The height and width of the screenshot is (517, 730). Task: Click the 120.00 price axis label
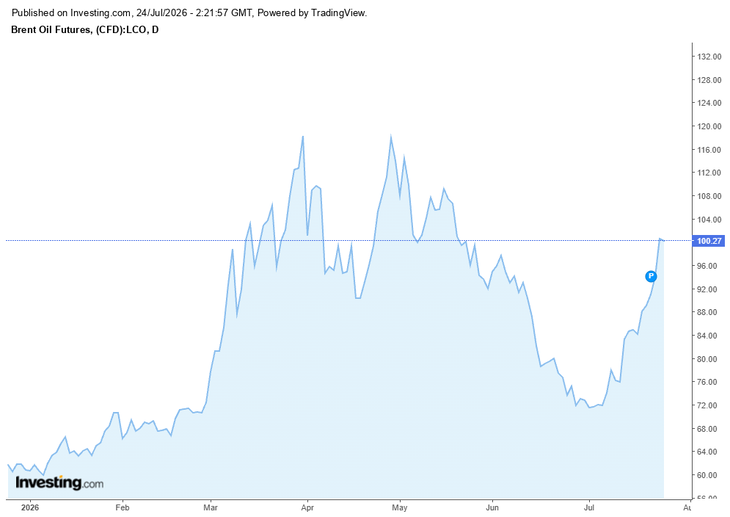(x=709, y=126)
